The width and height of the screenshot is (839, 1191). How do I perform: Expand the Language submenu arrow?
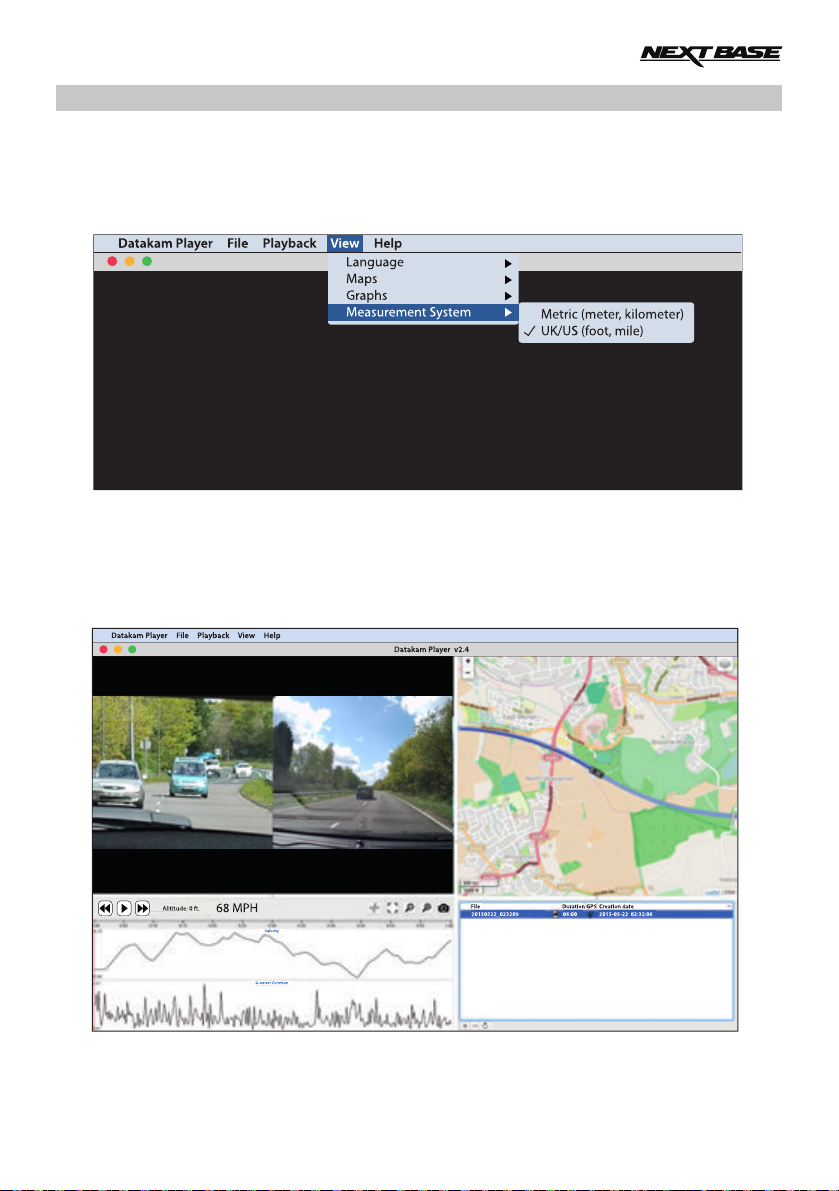click(x=508, y=263)
